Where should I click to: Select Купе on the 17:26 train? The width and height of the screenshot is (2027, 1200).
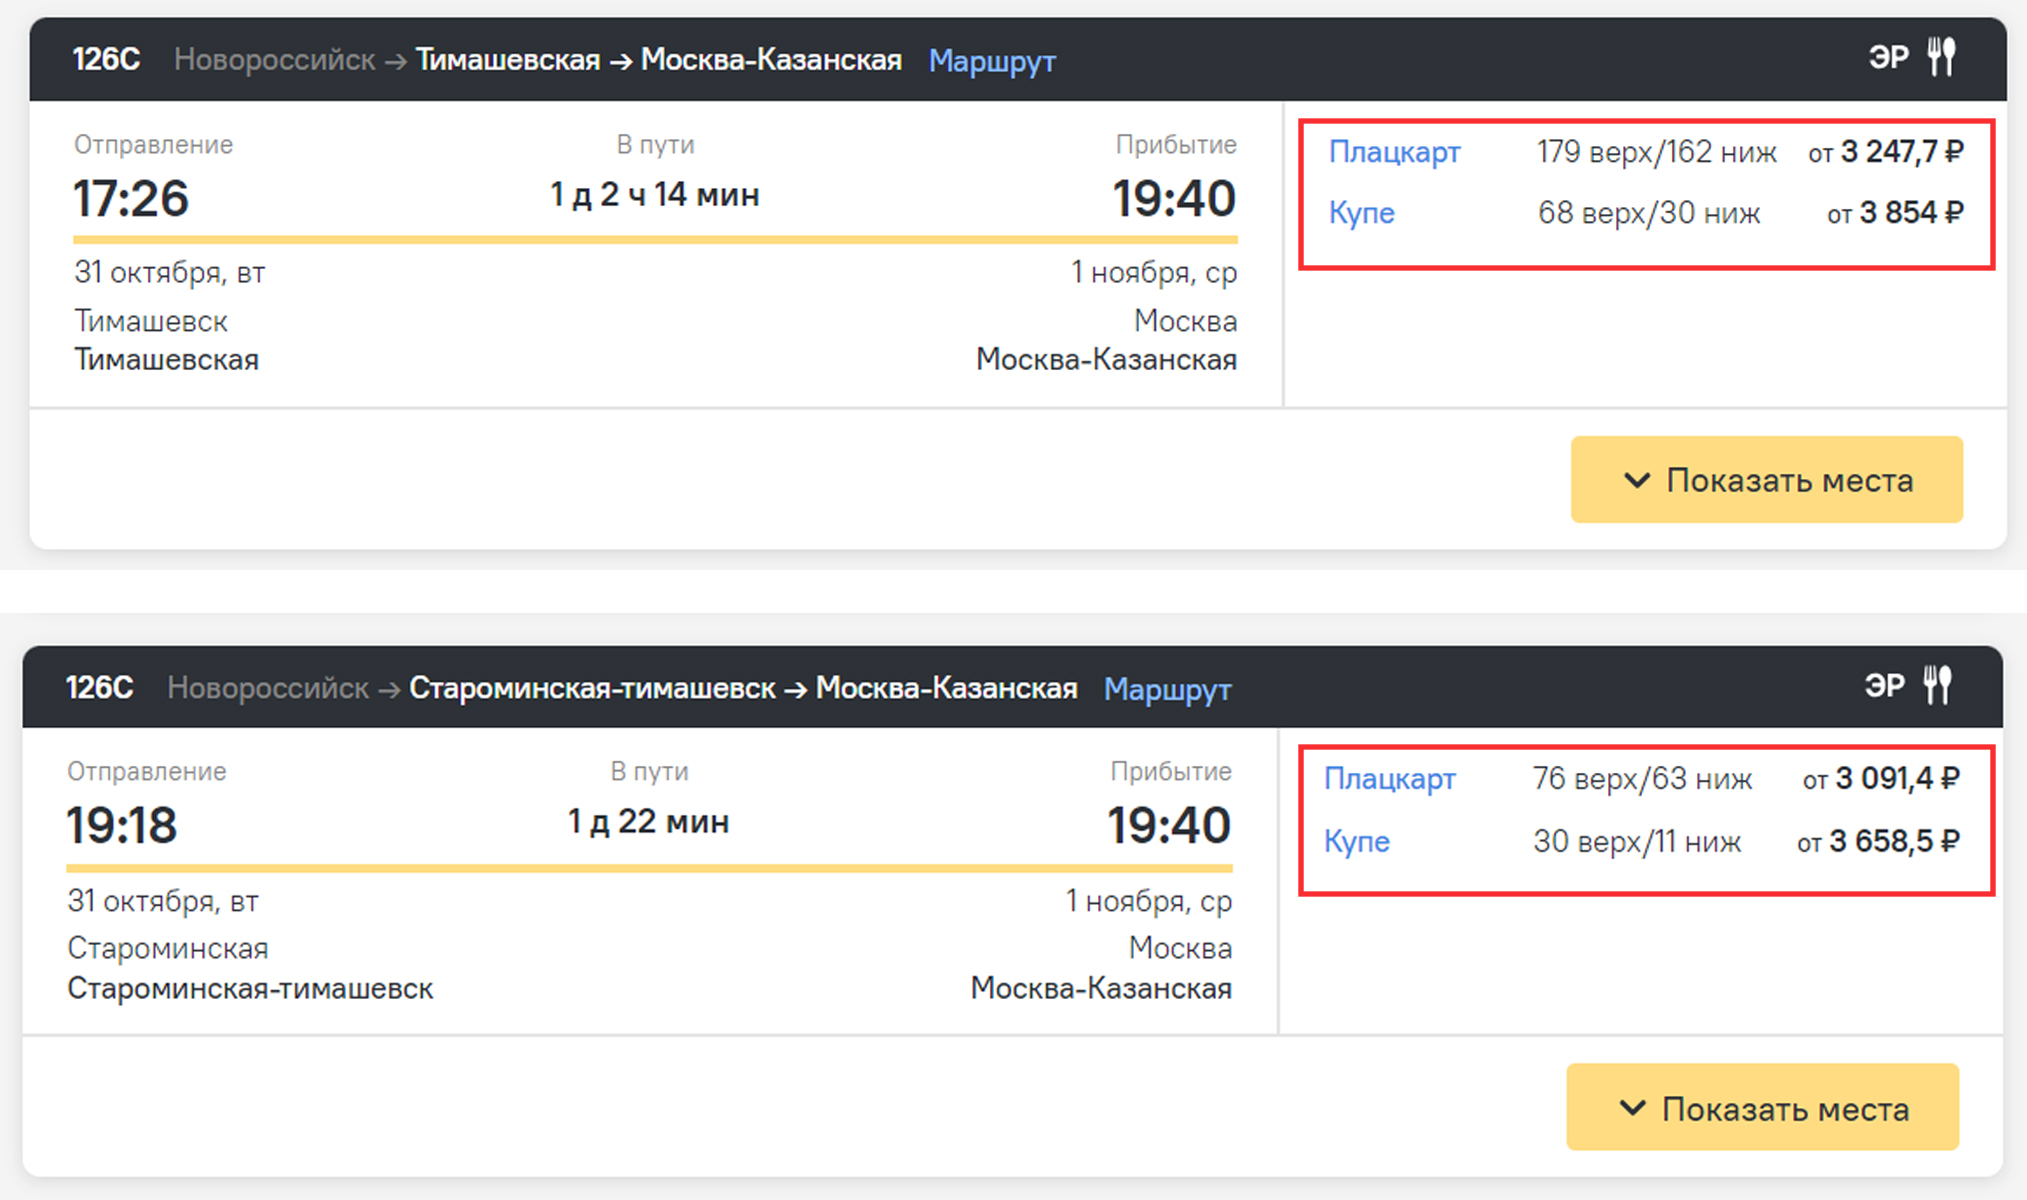[x=1361, y=213]
